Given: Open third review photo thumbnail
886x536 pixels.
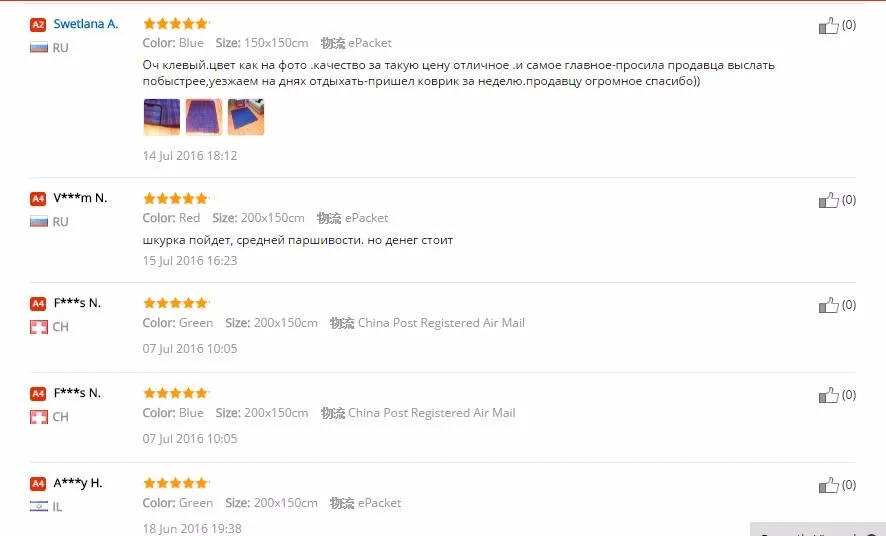Looking at the screenshot, I should point(246,117).
